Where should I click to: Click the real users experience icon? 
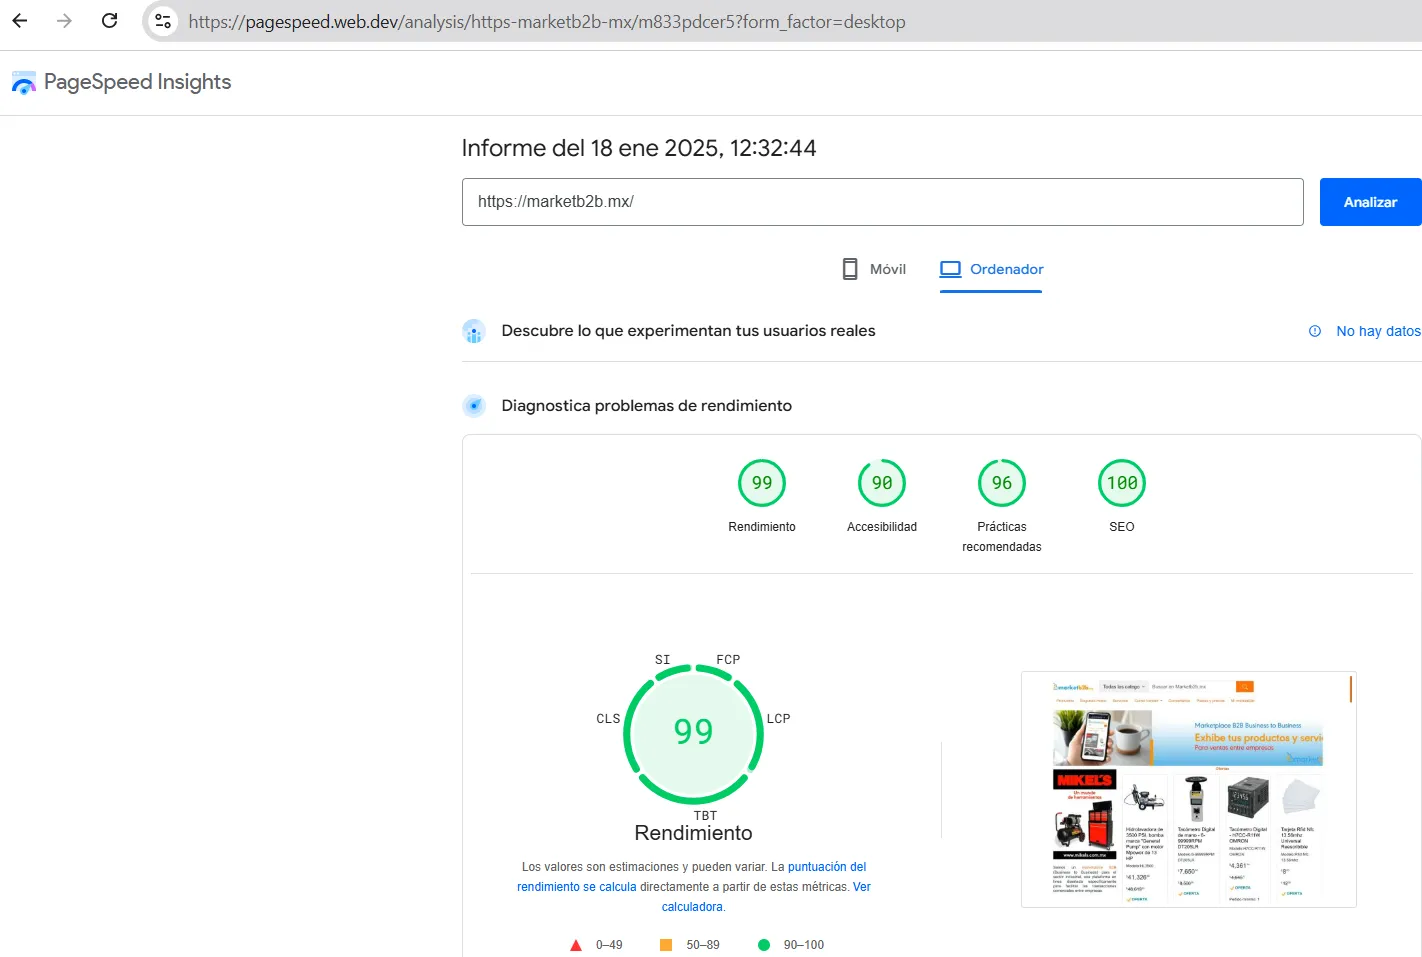point(474,331)
